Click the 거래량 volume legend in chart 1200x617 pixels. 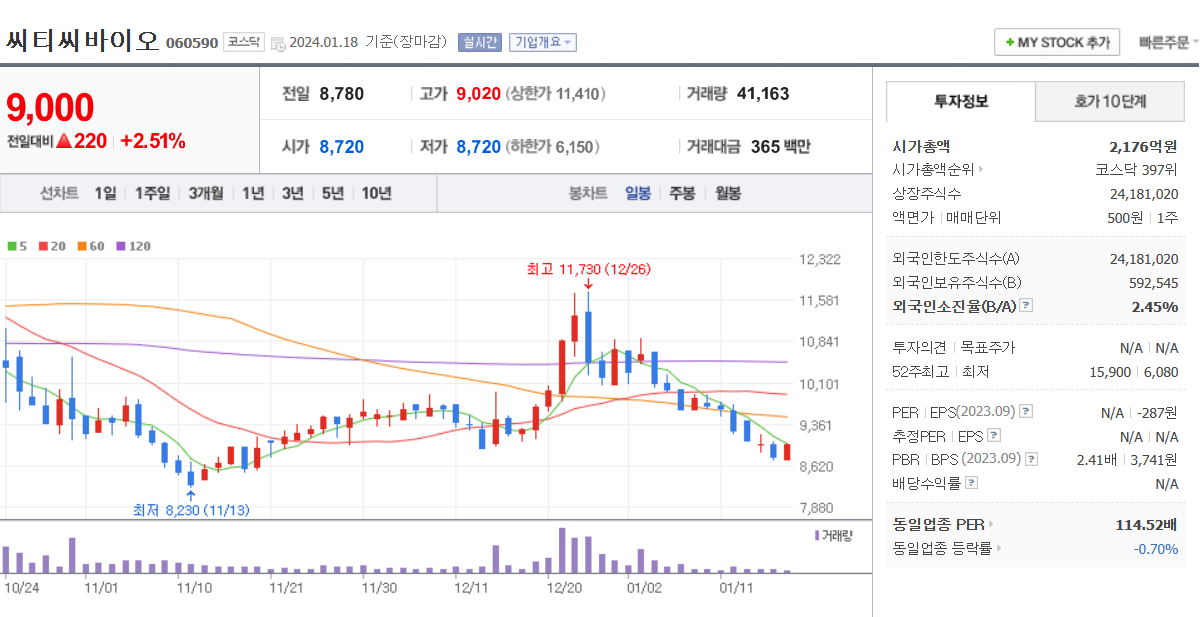pyautogui.click(x=834, y=536)
